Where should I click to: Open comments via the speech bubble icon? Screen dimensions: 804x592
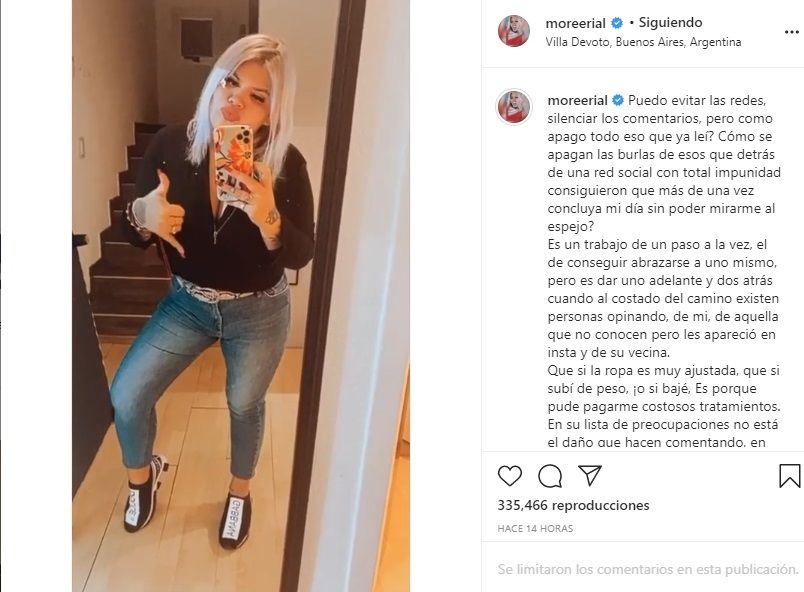click(x=550, y=476)
